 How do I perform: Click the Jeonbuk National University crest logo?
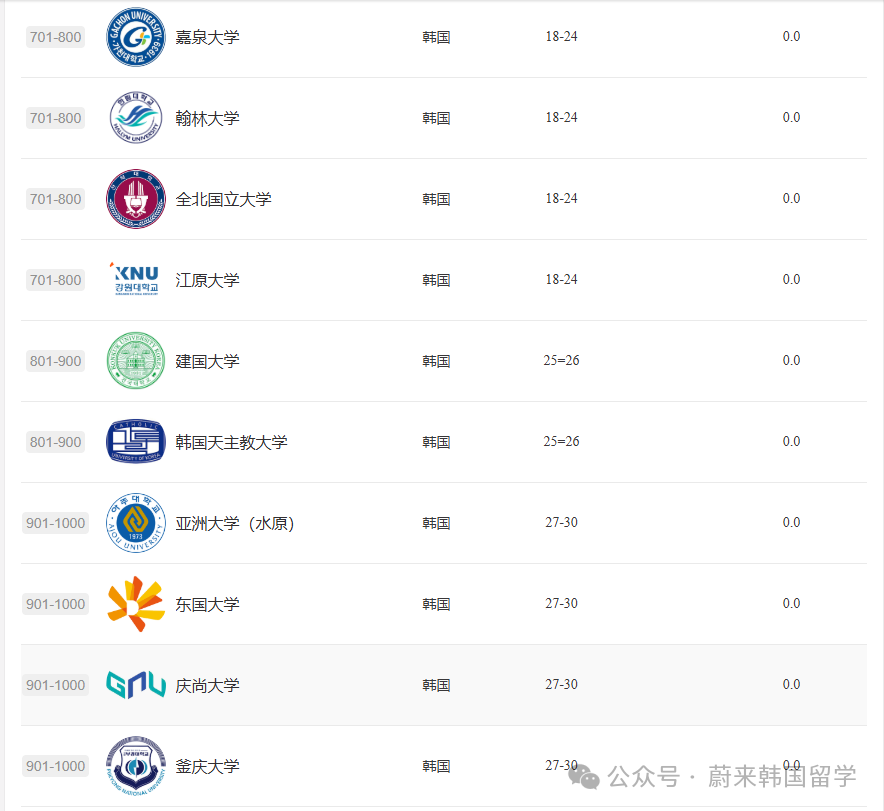tap(136, 199)
